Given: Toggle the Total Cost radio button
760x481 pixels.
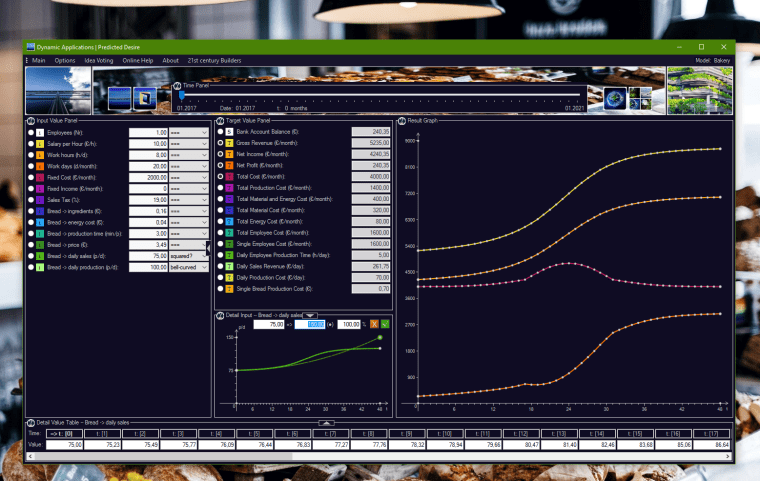Looking at the screenshot, I should [219, 176].
